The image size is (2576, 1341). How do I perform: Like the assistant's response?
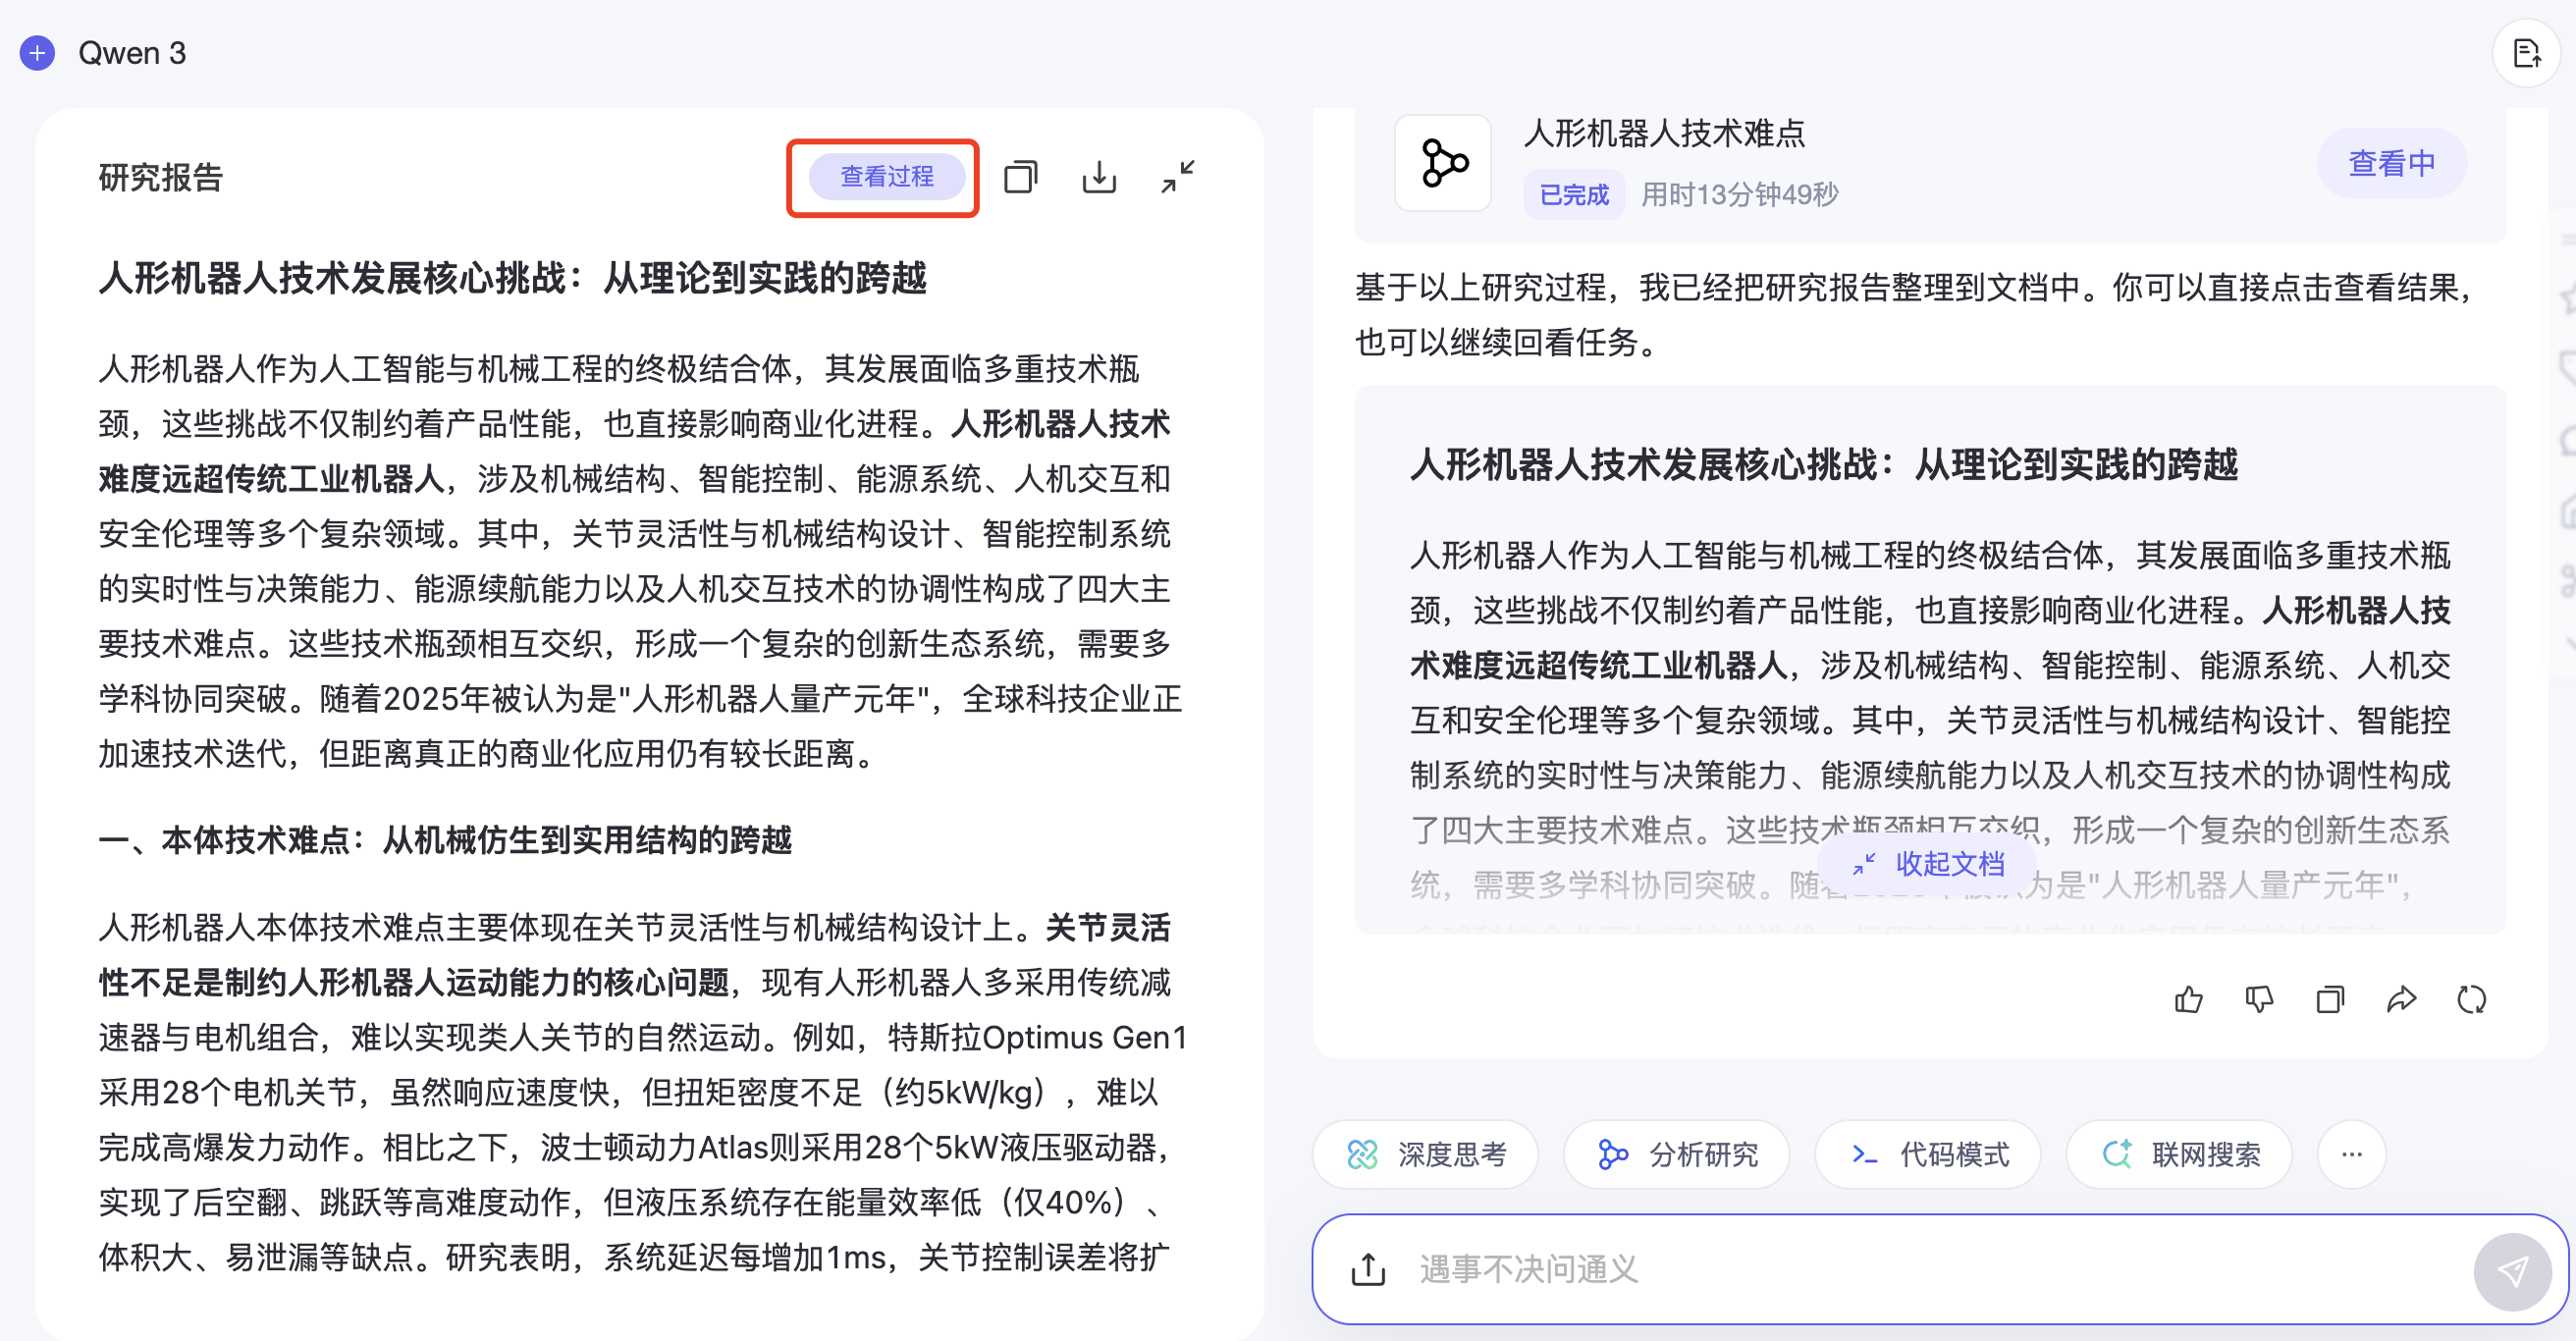point(2188,998)
